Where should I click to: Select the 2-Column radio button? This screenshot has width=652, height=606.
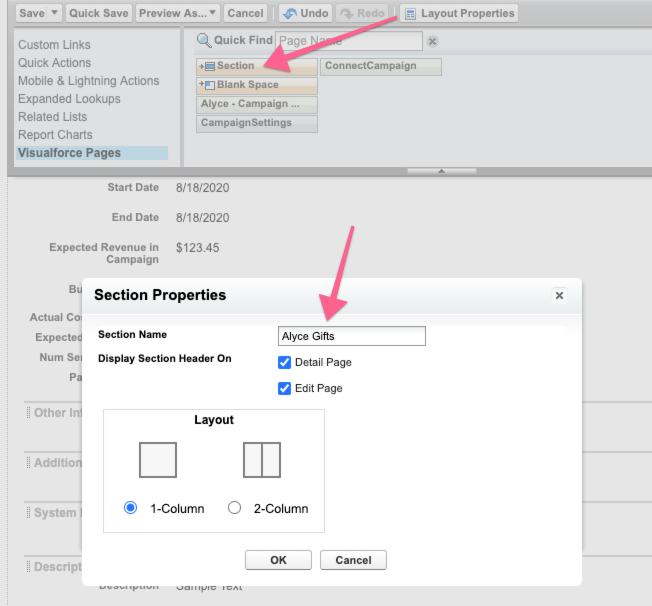[235, 508]
